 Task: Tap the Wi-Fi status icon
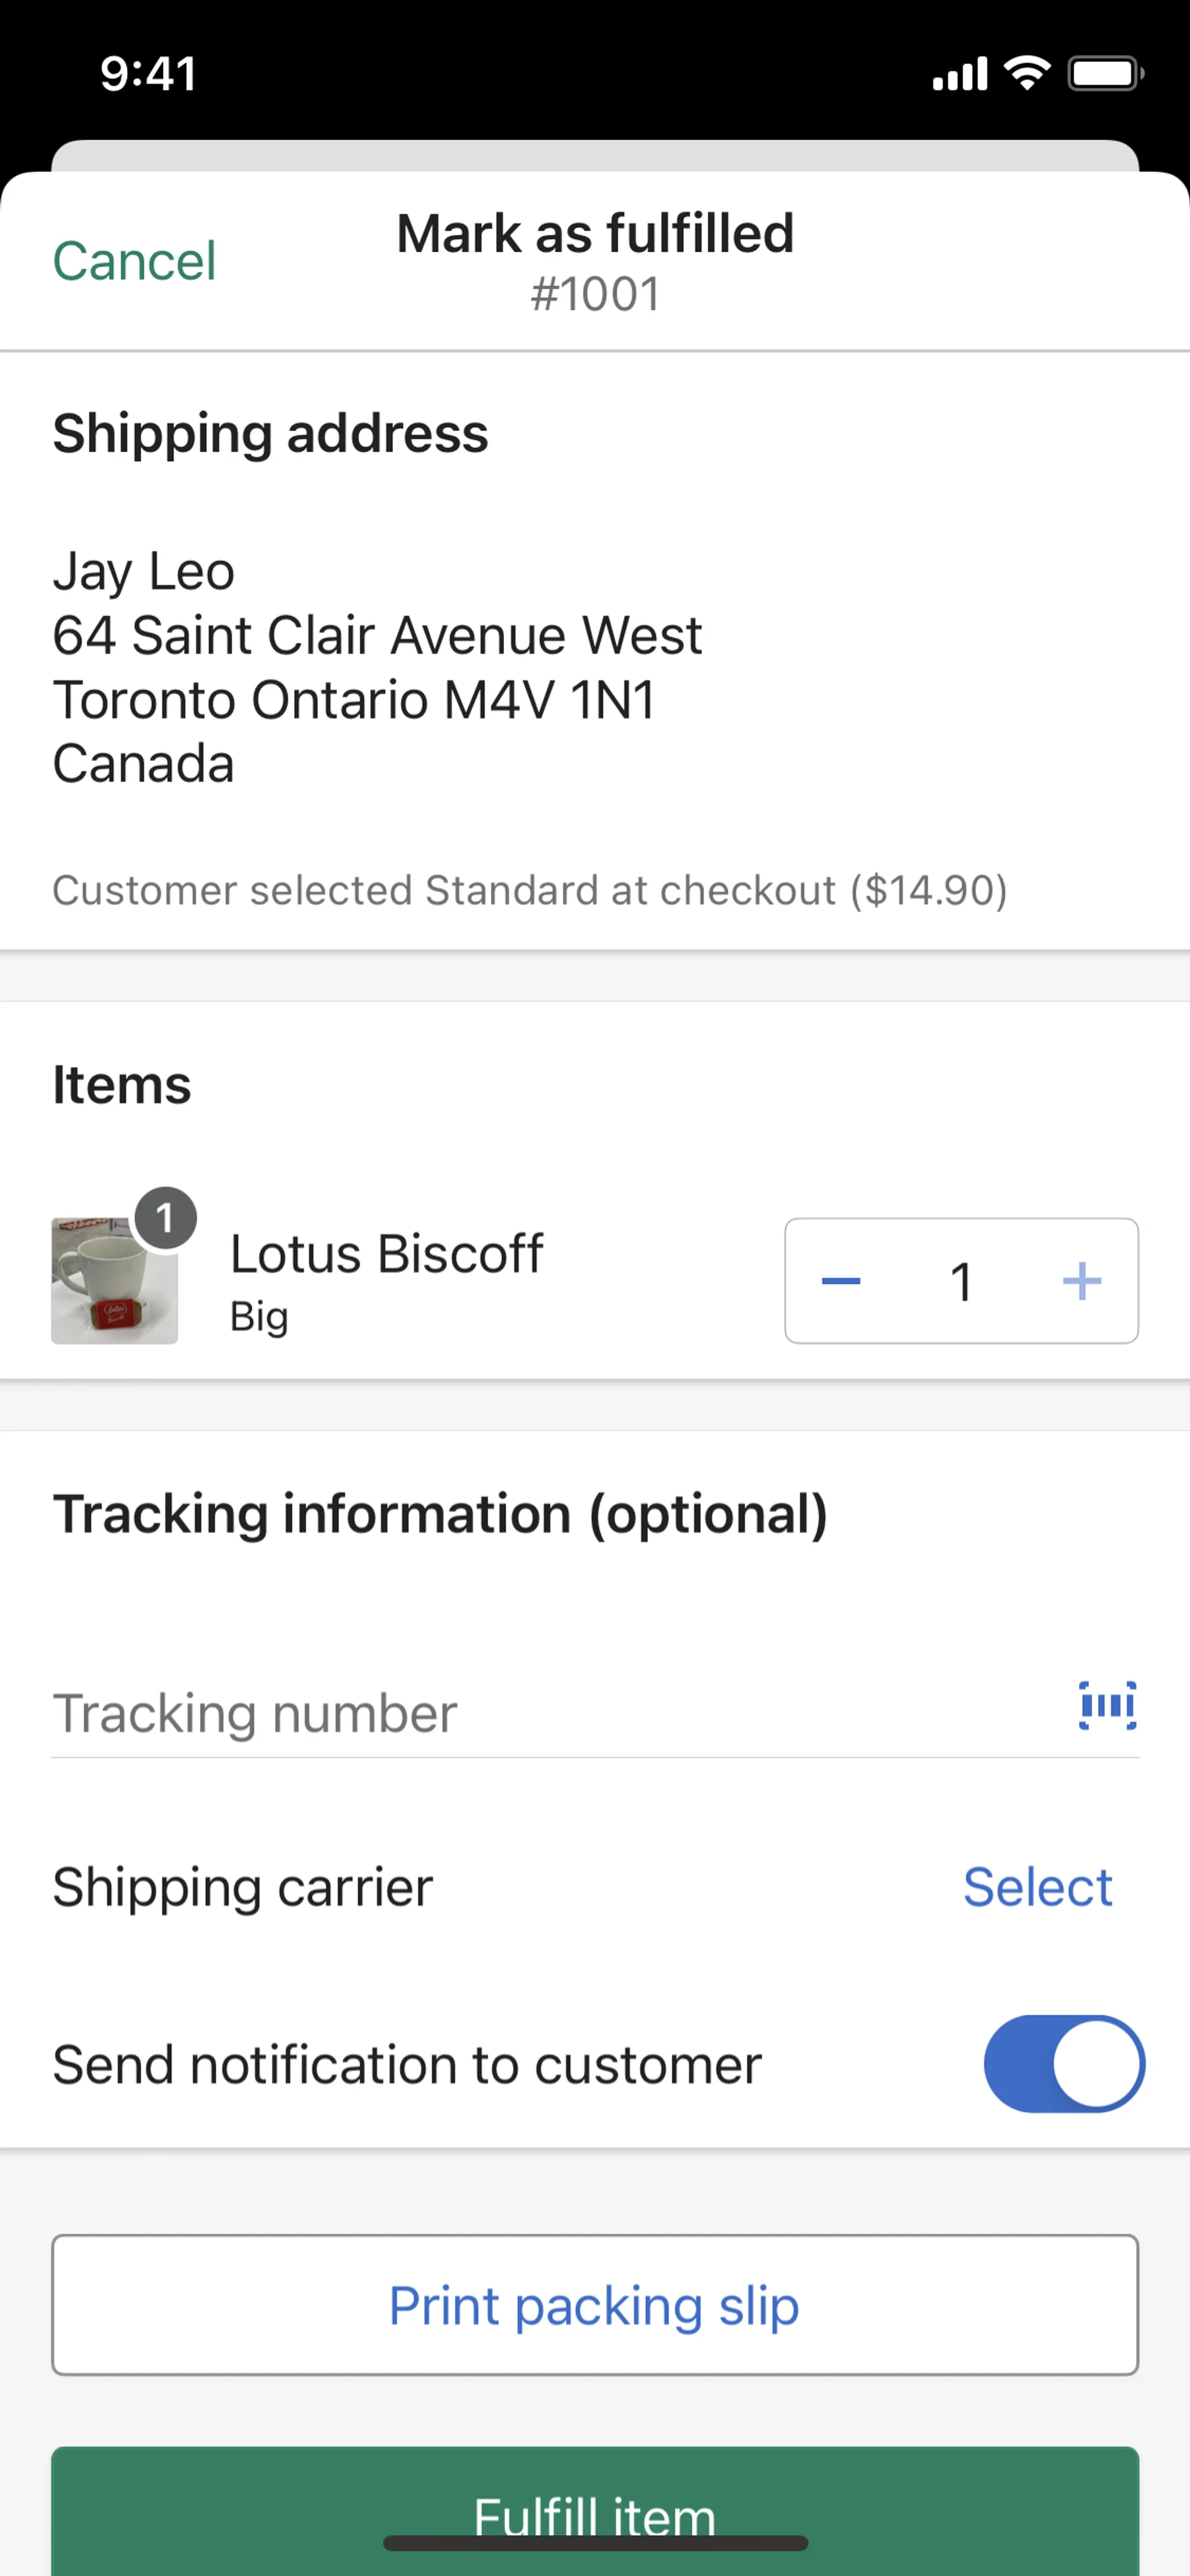1027,73
